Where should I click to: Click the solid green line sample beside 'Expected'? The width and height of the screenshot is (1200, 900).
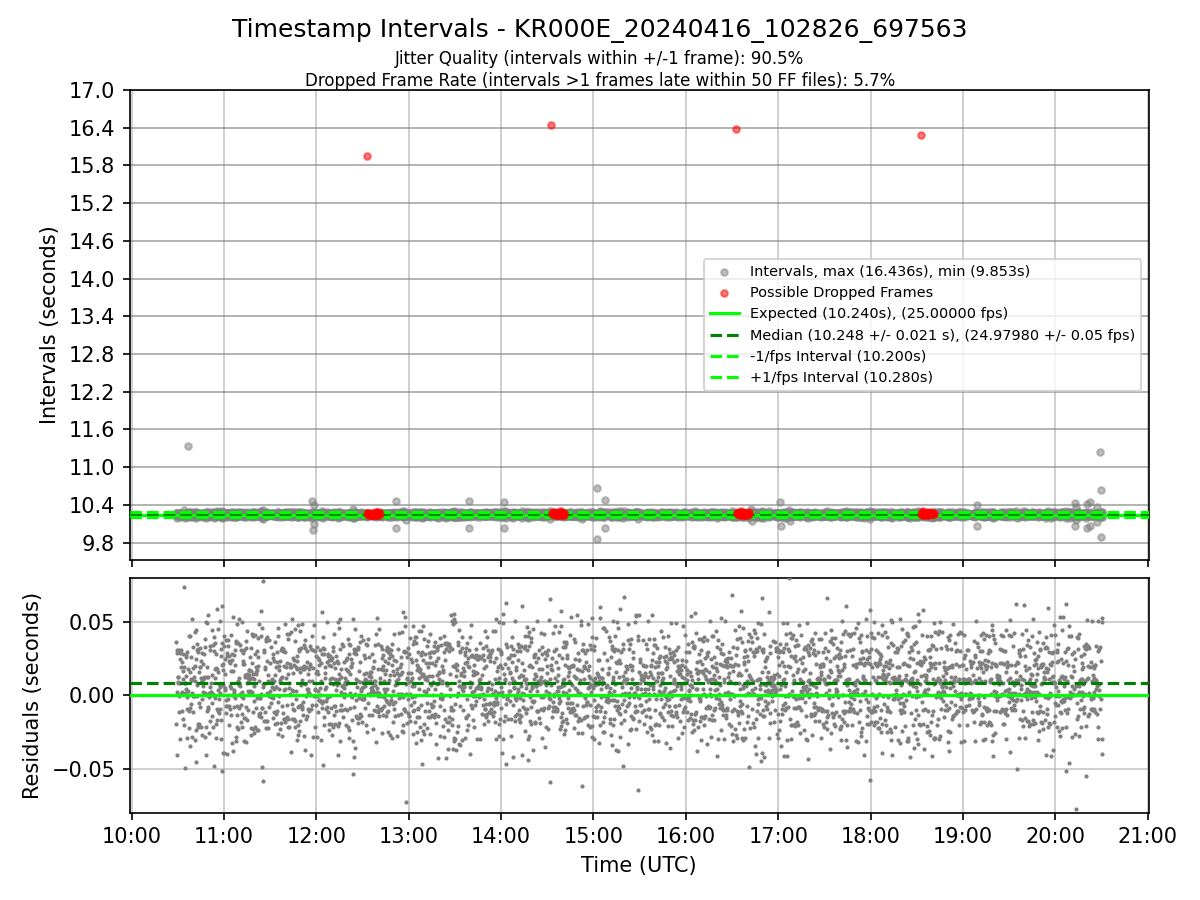point(725,314)
